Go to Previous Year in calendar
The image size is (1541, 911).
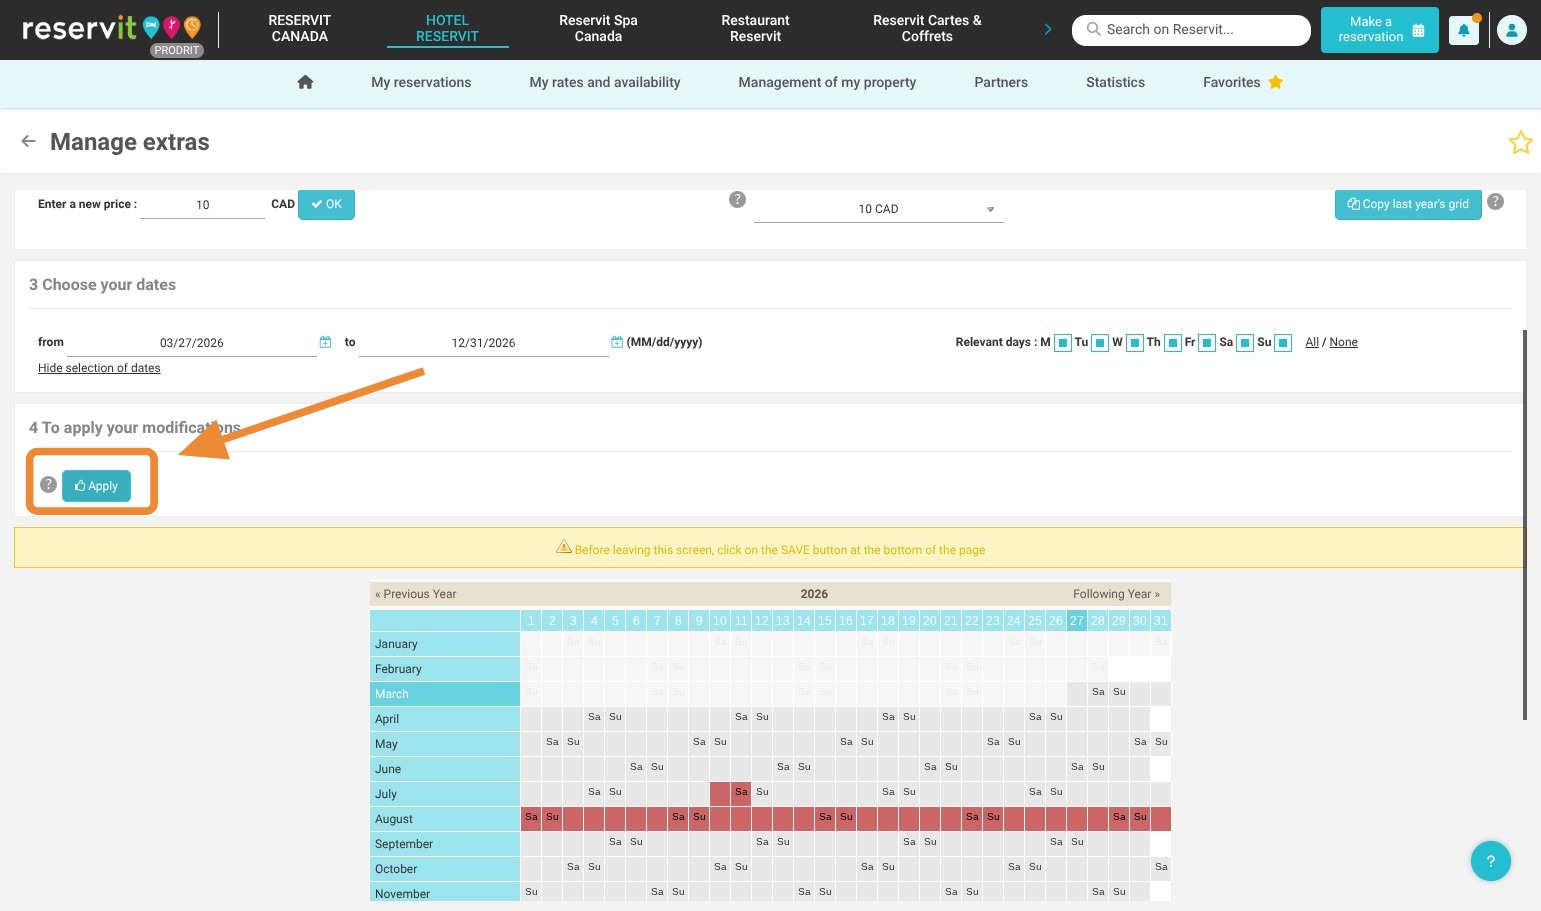pyautogui.click(x=416, y=594)
